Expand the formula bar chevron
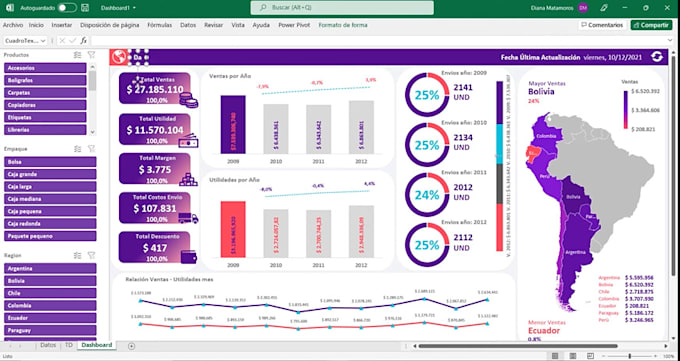The width and height of the screenshot is (680, 361). click(671, 41)
